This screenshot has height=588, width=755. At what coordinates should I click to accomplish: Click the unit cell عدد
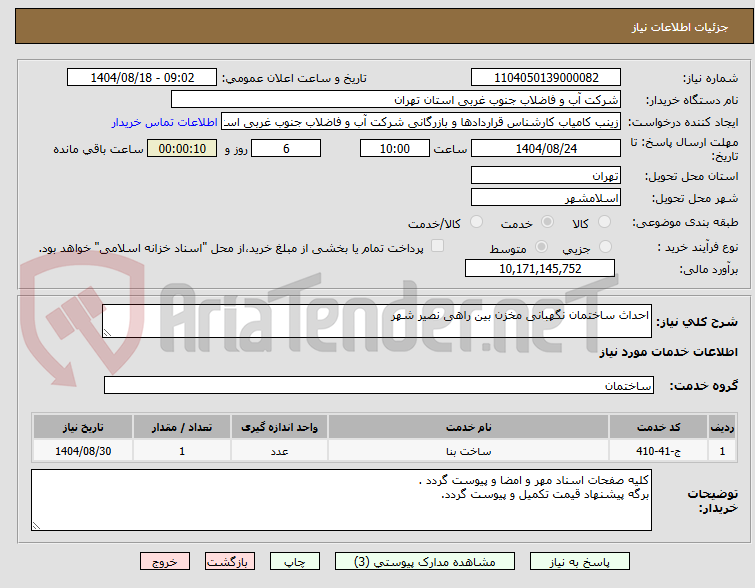pos(279,451)
